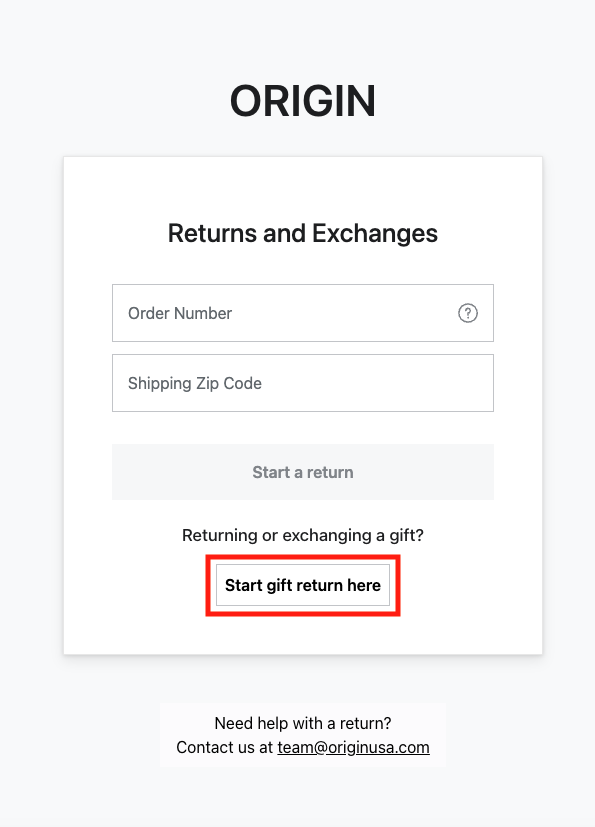Begin a gift return using the outlined button
This screenshot has height=827, width=595.
pos(303,585)
